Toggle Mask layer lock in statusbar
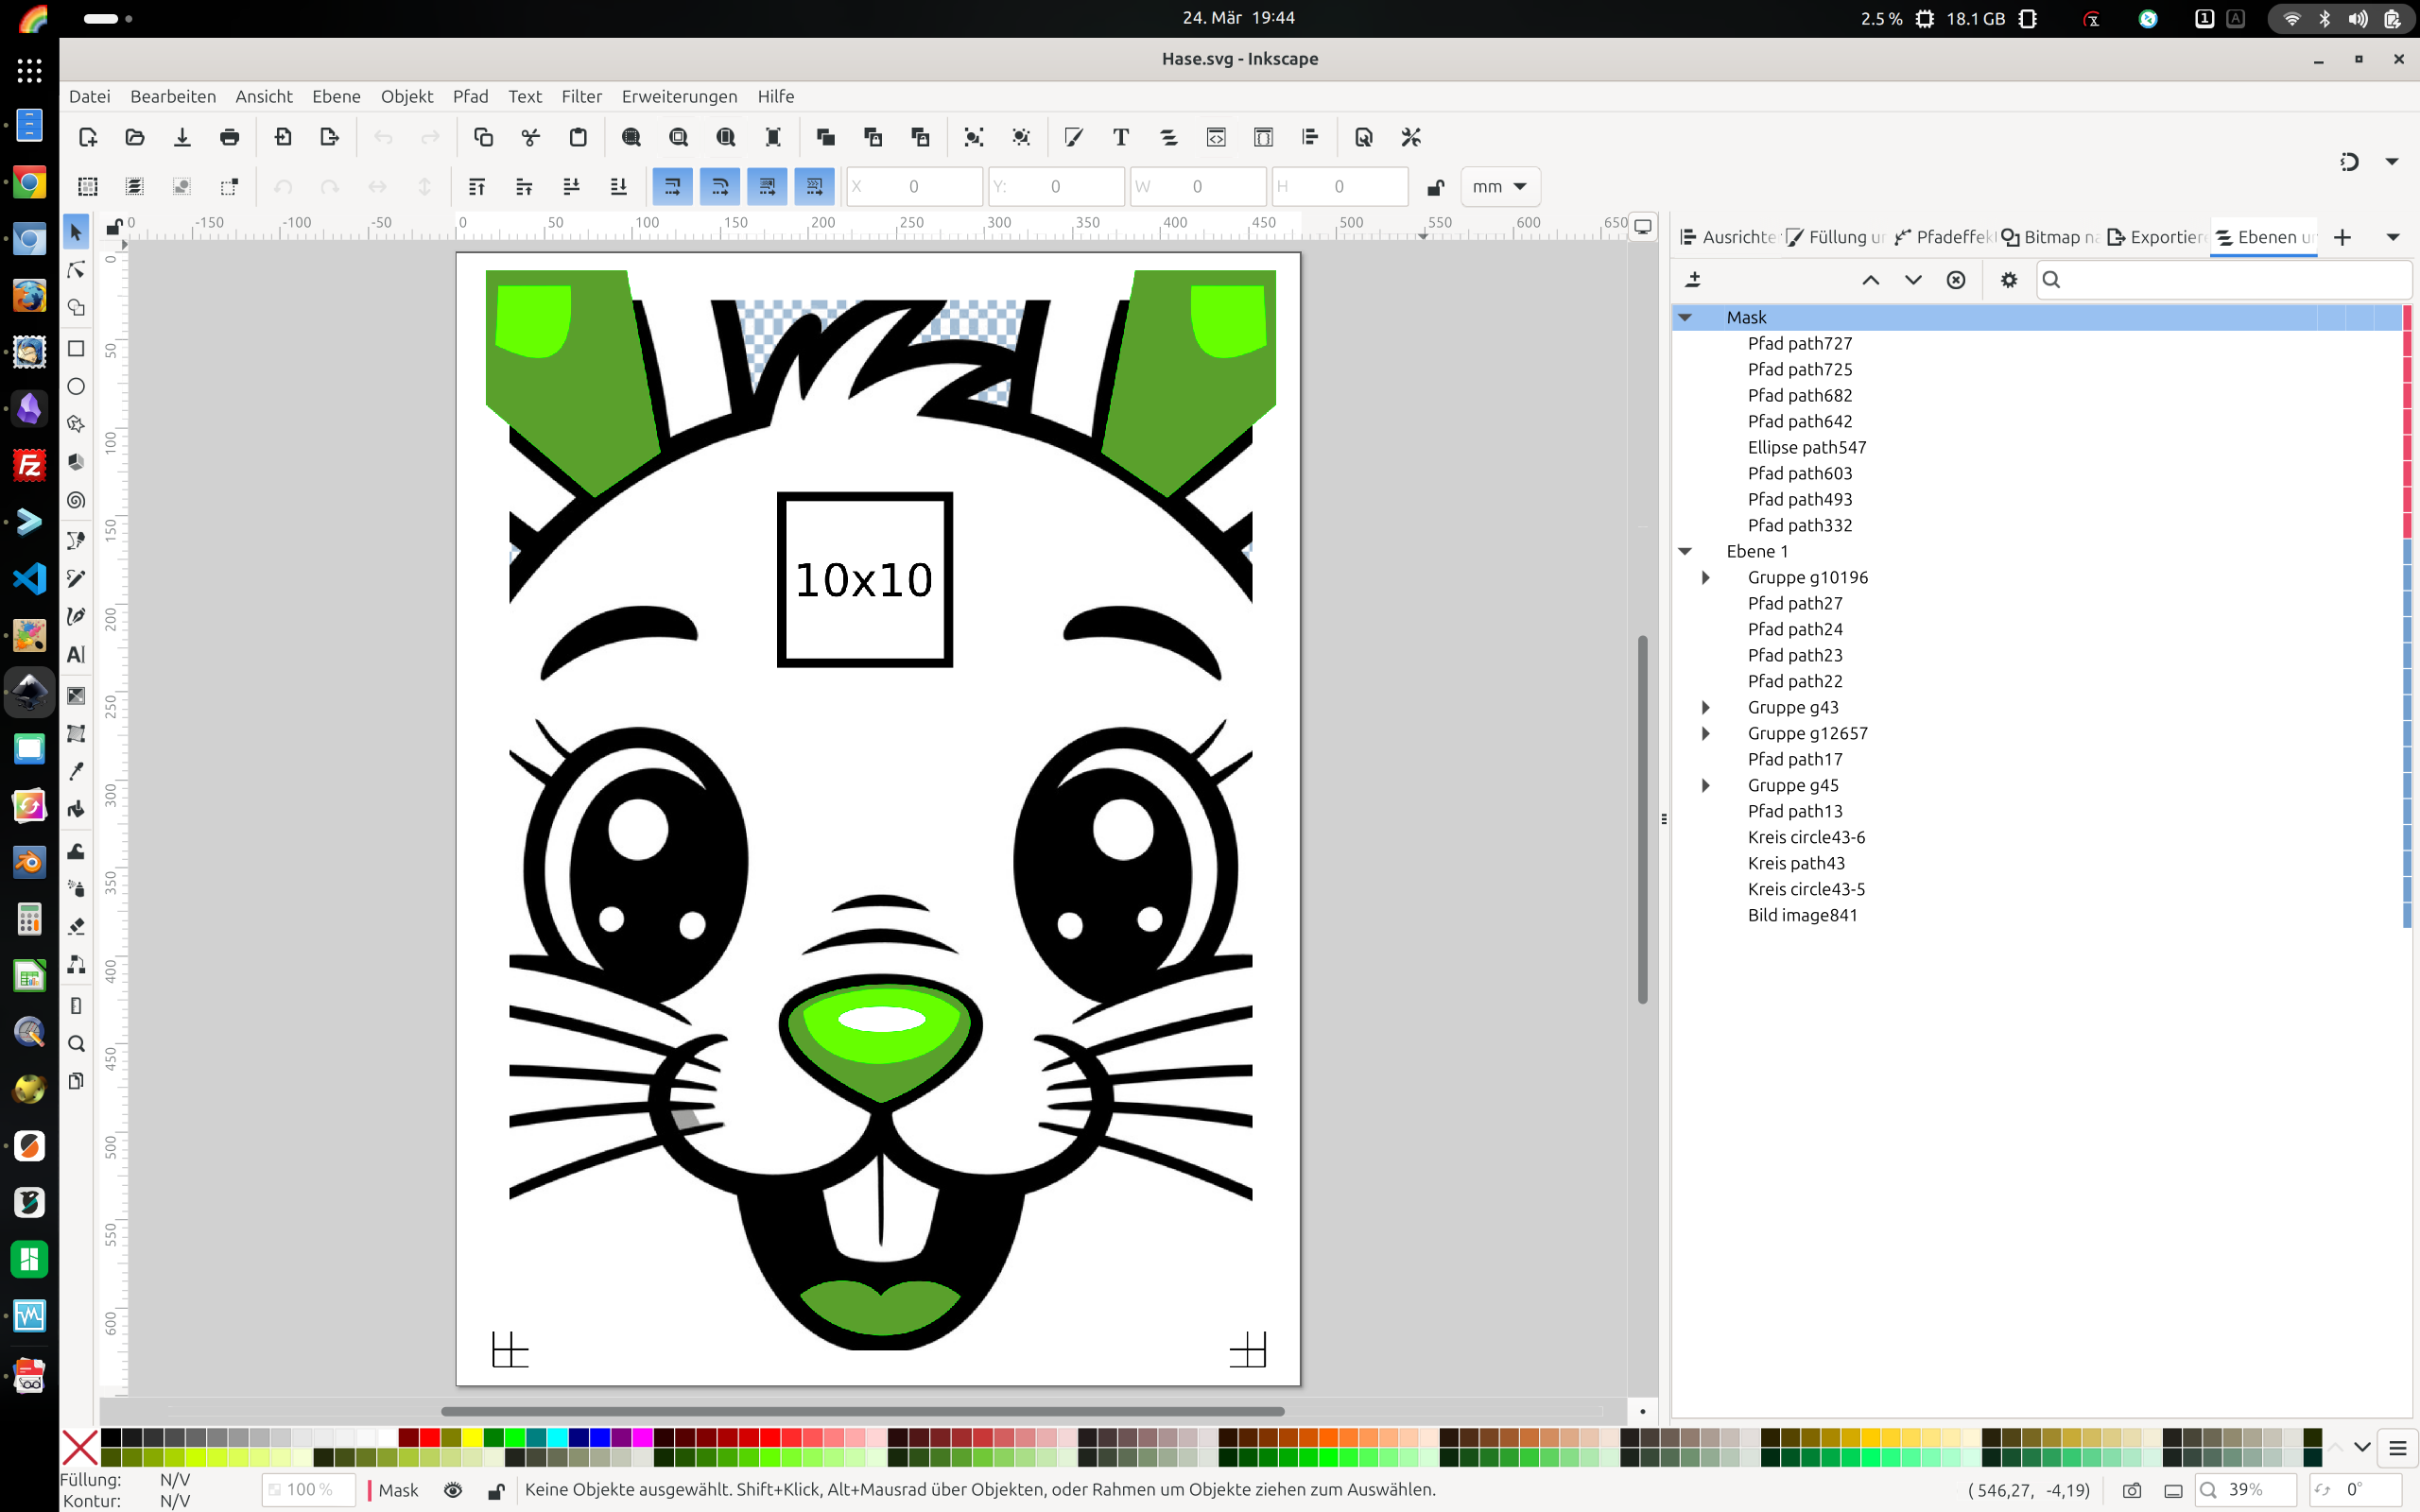The height and width of the screenshot is (1512, 2420). click(x=495, y=1490)
